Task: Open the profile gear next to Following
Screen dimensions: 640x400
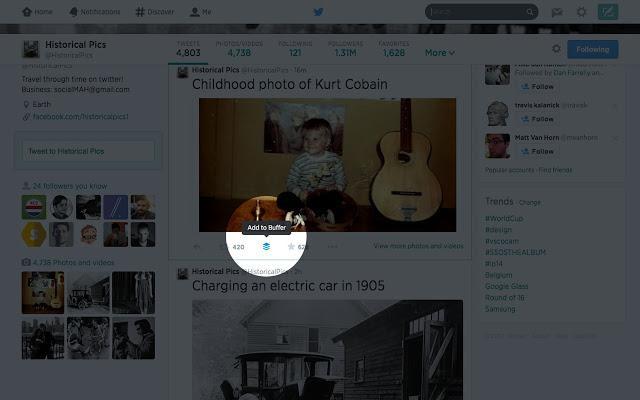Action: coord(556,49)
